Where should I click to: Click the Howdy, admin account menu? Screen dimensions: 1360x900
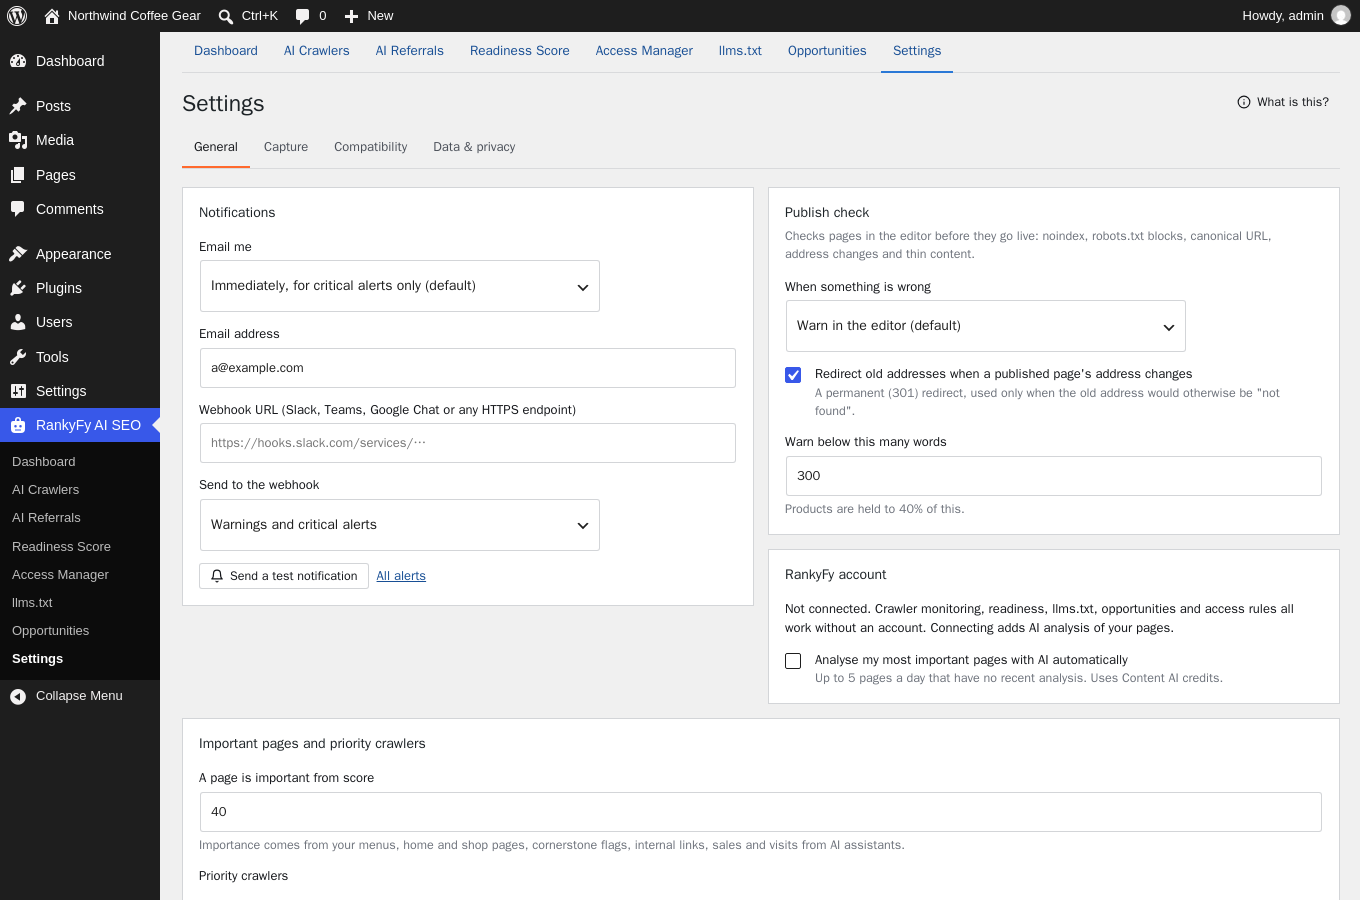coord(1296,16)
